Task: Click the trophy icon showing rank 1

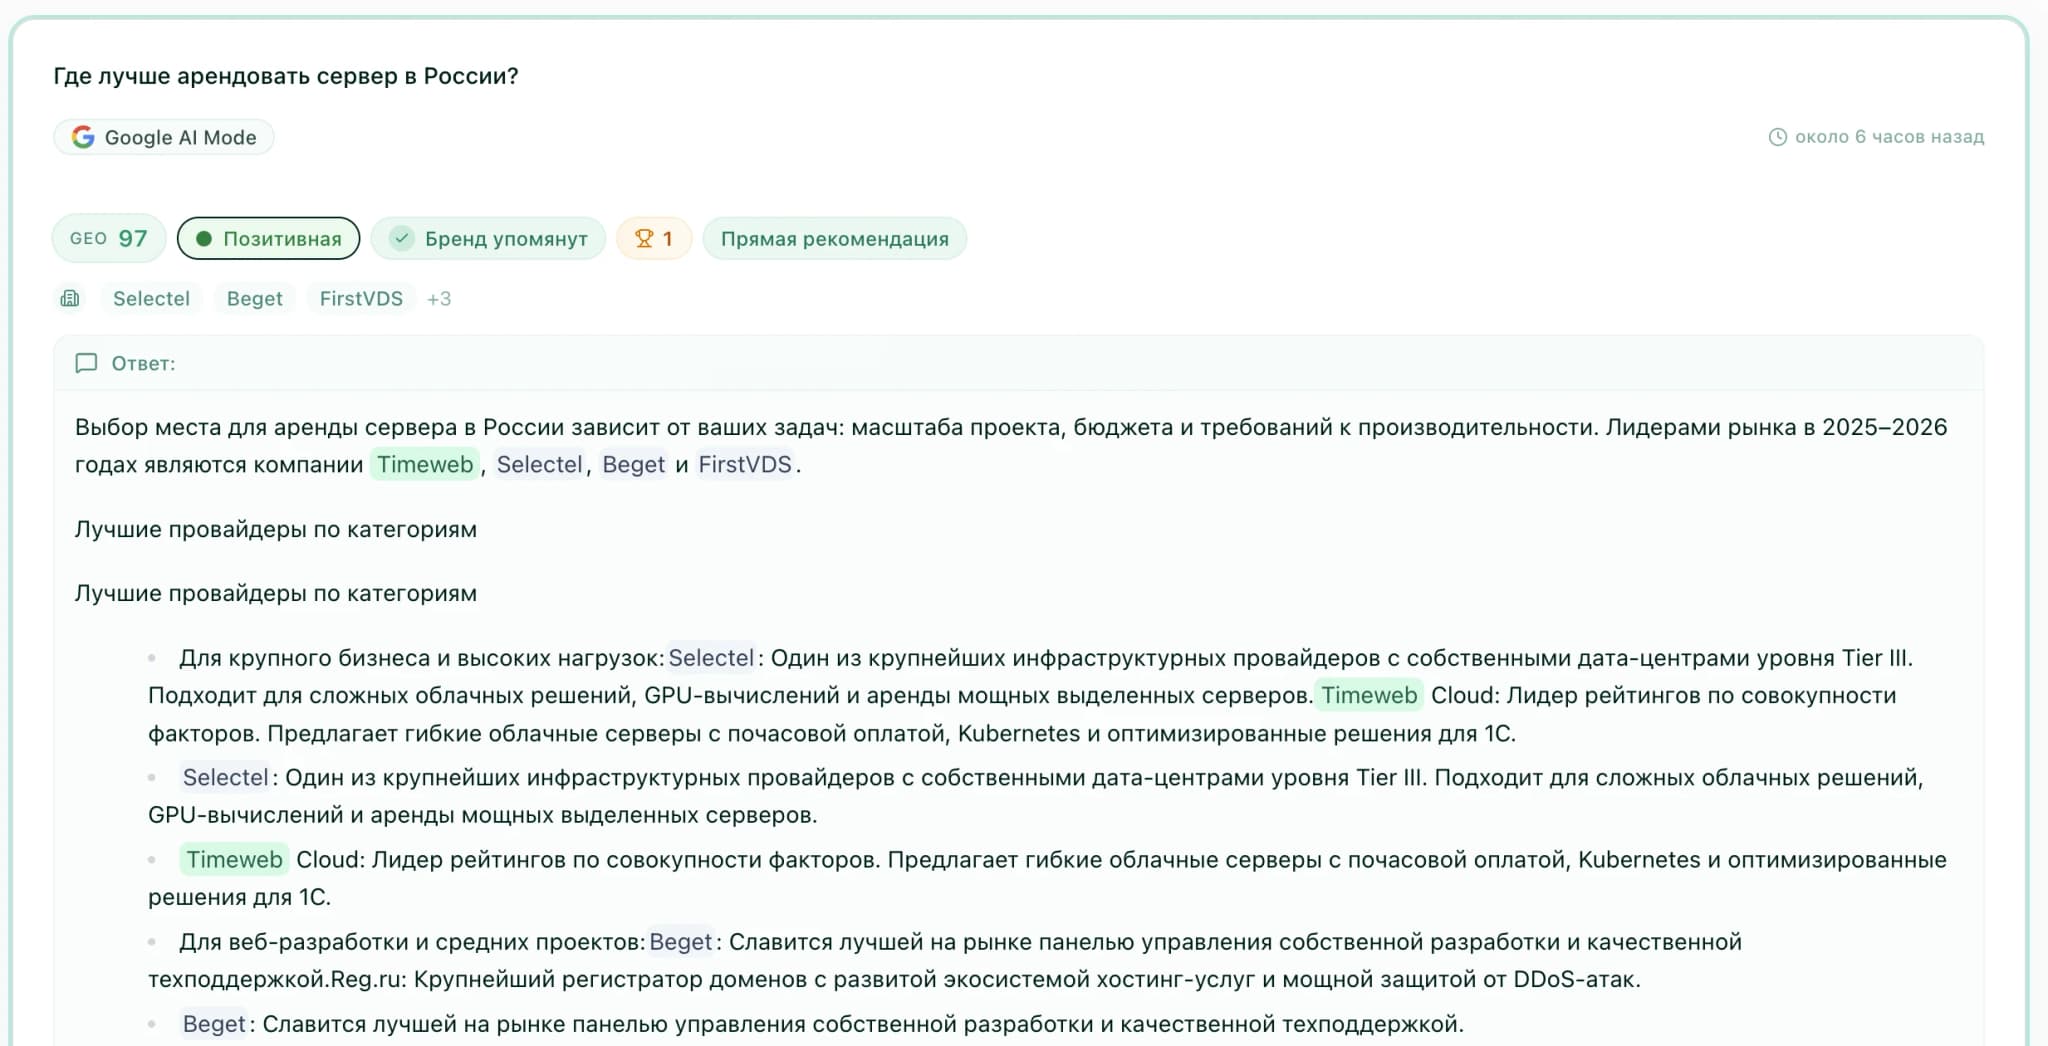Action: [643, 238]
